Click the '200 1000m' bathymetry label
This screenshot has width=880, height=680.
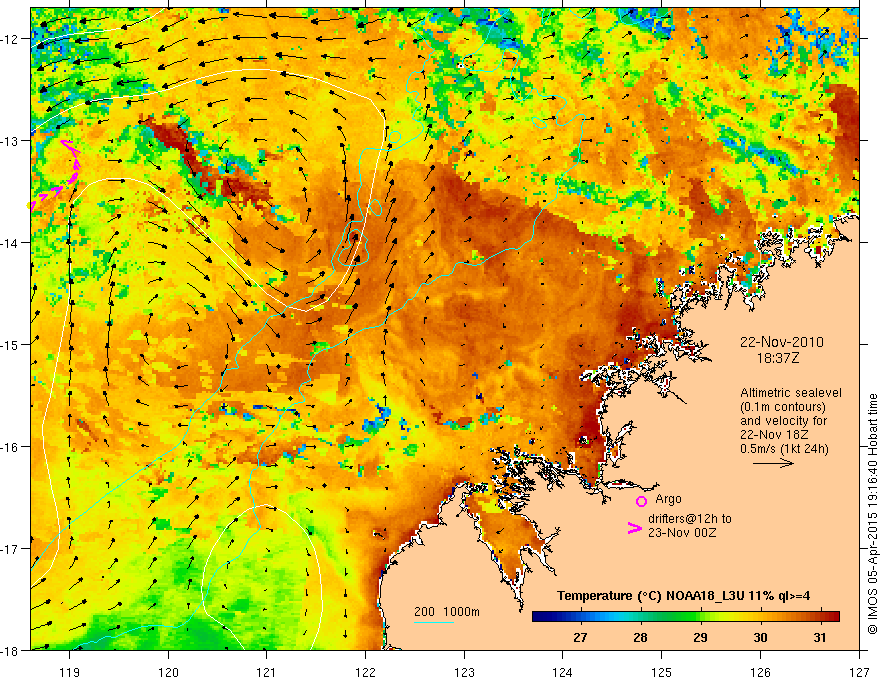point(447,612)
